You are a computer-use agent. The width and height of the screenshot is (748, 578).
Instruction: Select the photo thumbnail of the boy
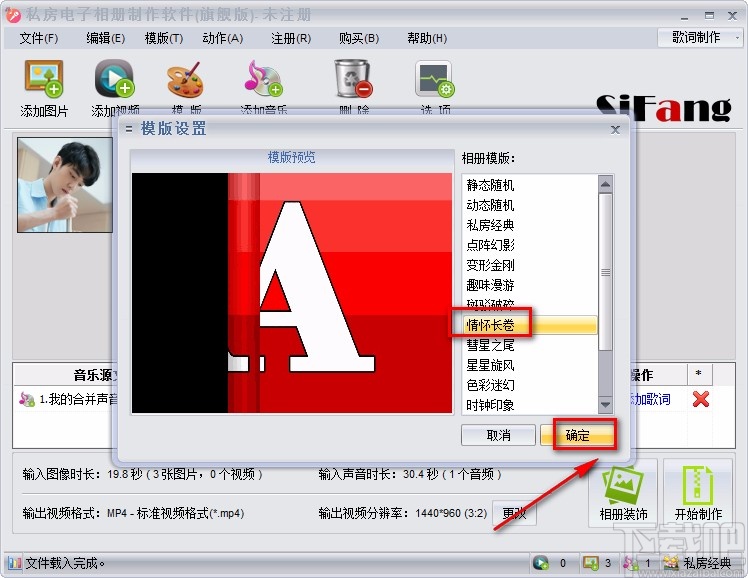click(65, 185)
